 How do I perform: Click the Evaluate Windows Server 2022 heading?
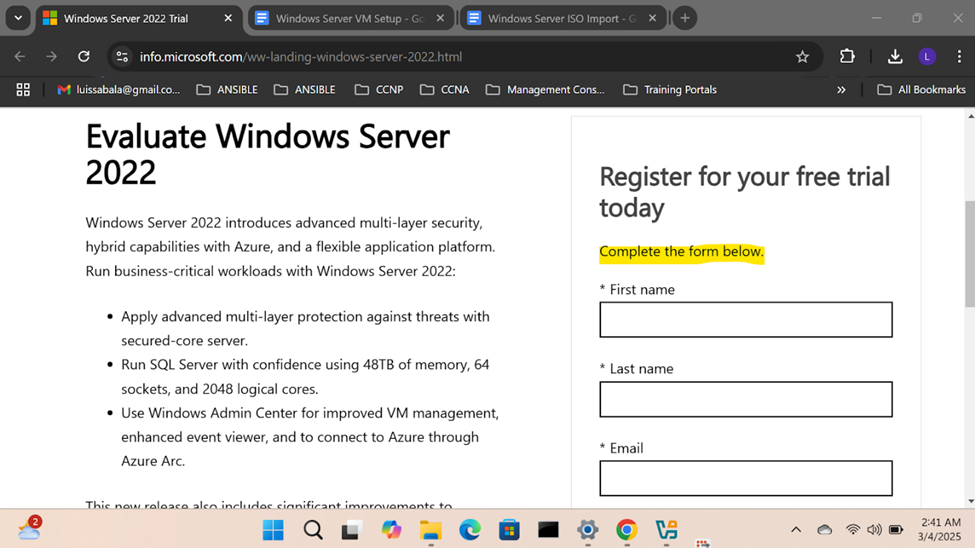click(267, 154)
